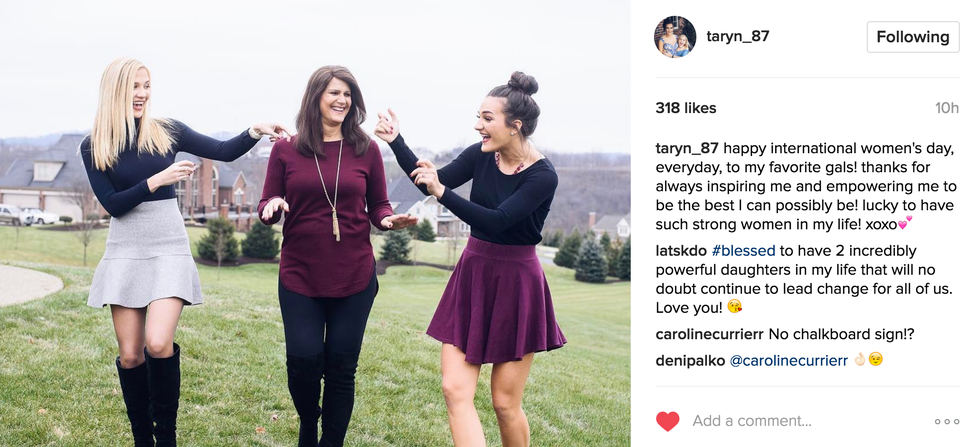Open the three-dot more options menu
This screenshot has height=447, width=980.
tap(947, 421)
